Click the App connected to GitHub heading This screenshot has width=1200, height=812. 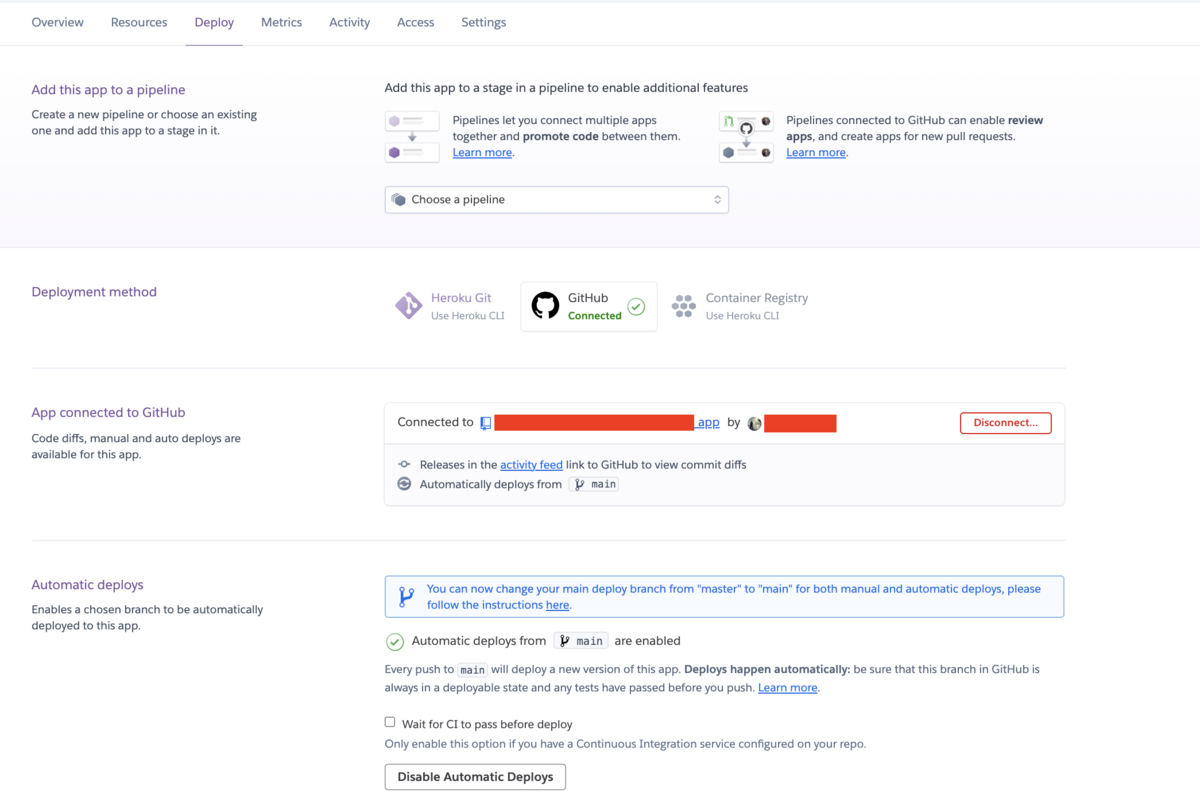coord(108,412)
